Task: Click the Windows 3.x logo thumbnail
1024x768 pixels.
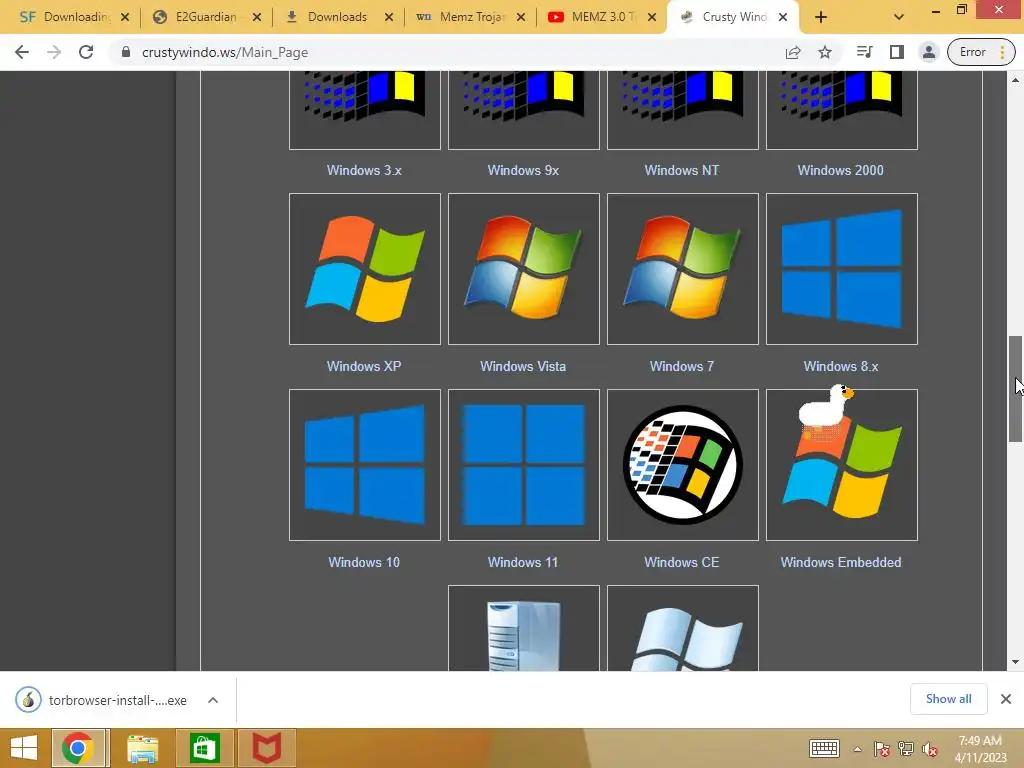Action: point(364,110)
